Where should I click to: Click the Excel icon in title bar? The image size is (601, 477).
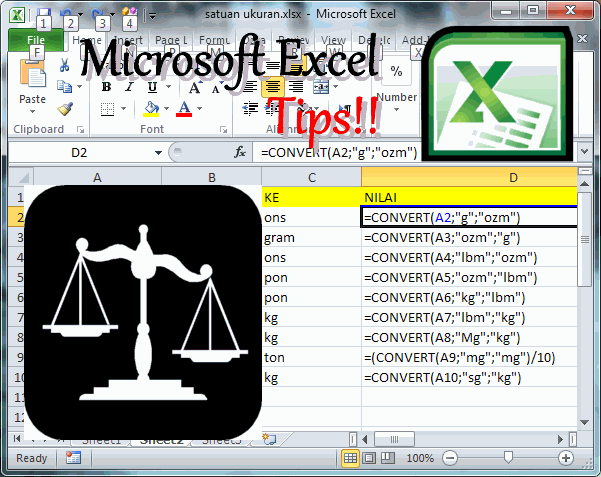tap(17, 15)
